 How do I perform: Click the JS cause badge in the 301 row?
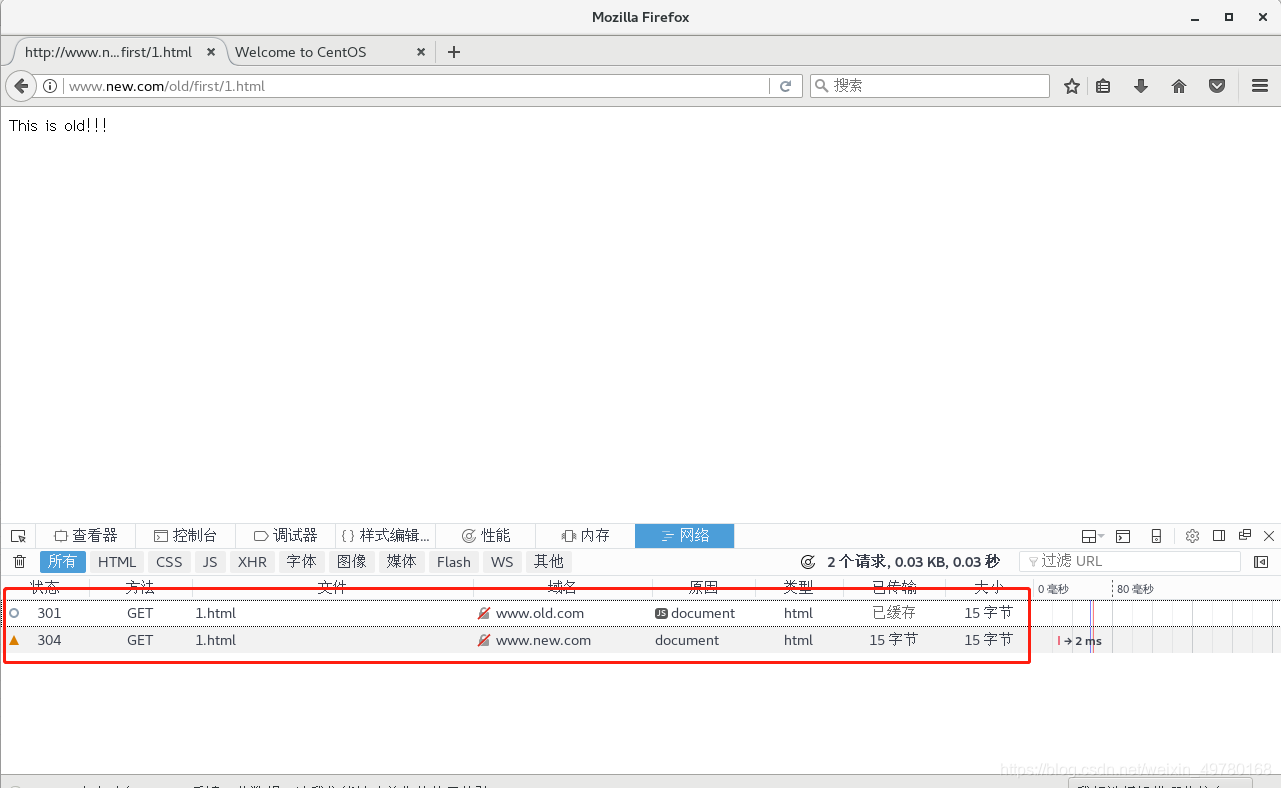pos(661,613)
